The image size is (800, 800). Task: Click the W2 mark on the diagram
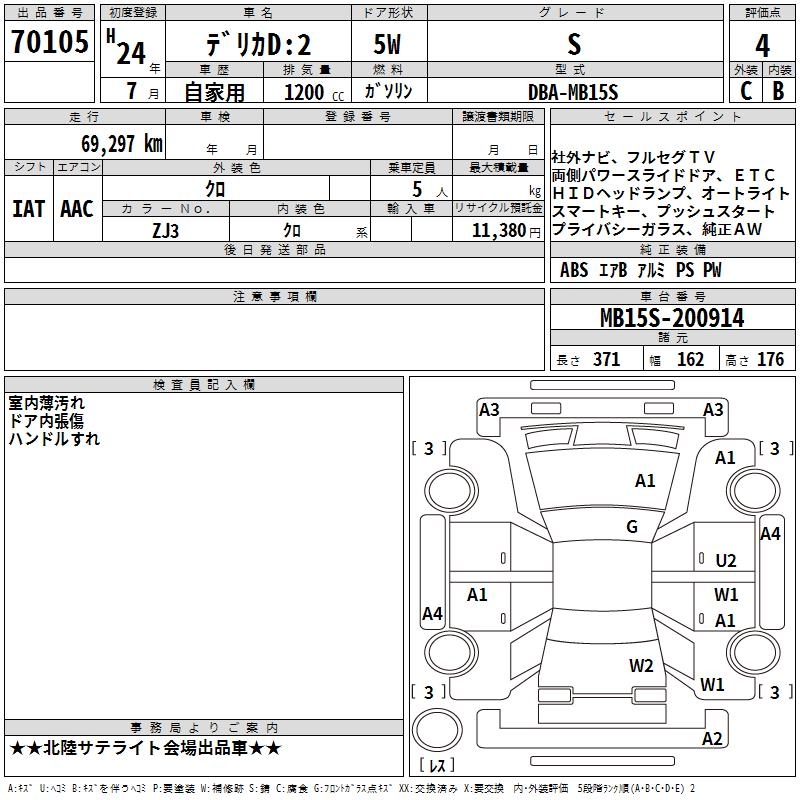[x=641, y=665]
